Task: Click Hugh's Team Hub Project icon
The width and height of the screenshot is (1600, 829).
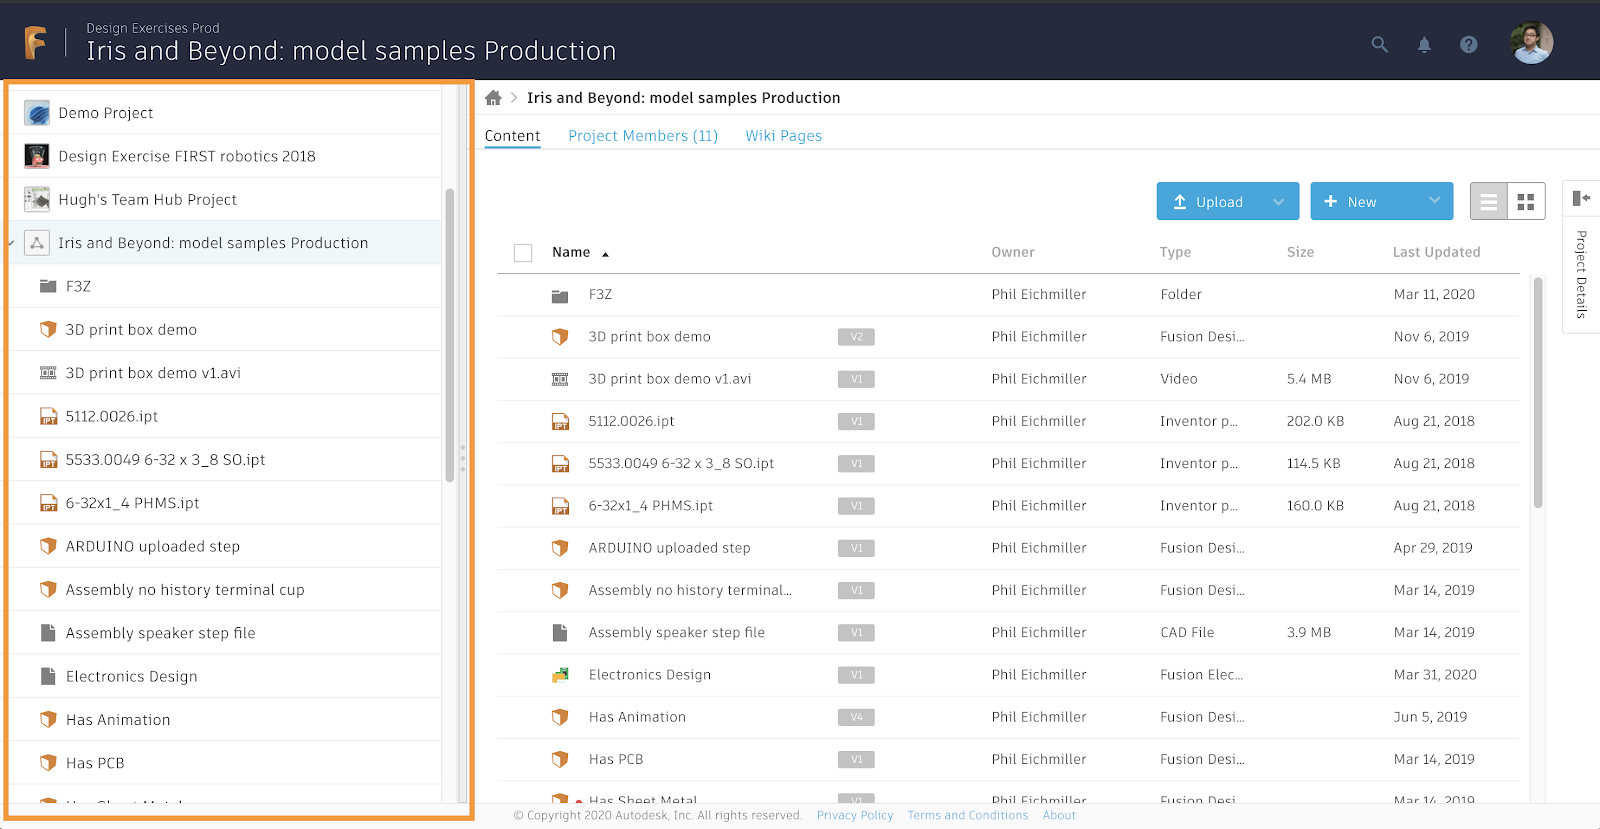Action: [x=37, y=199]
